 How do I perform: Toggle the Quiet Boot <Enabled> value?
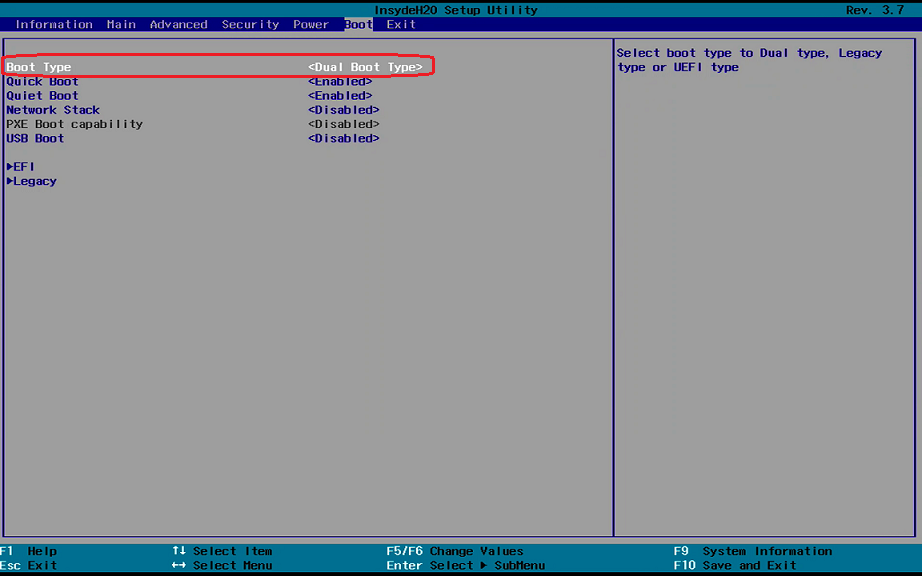[x=340, y=96]
